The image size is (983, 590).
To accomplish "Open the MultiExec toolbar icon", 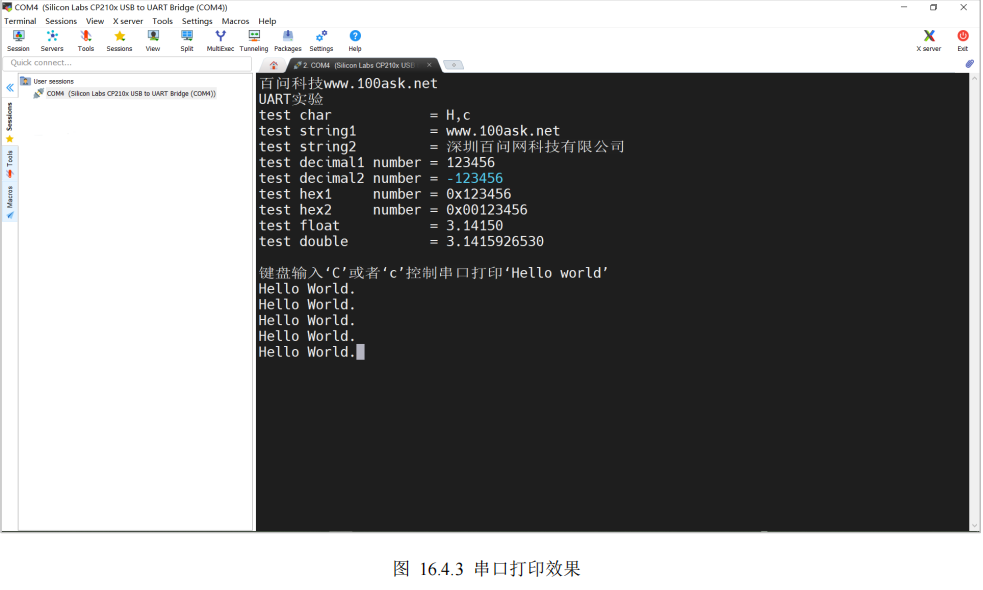I will [x=220, y=41].
